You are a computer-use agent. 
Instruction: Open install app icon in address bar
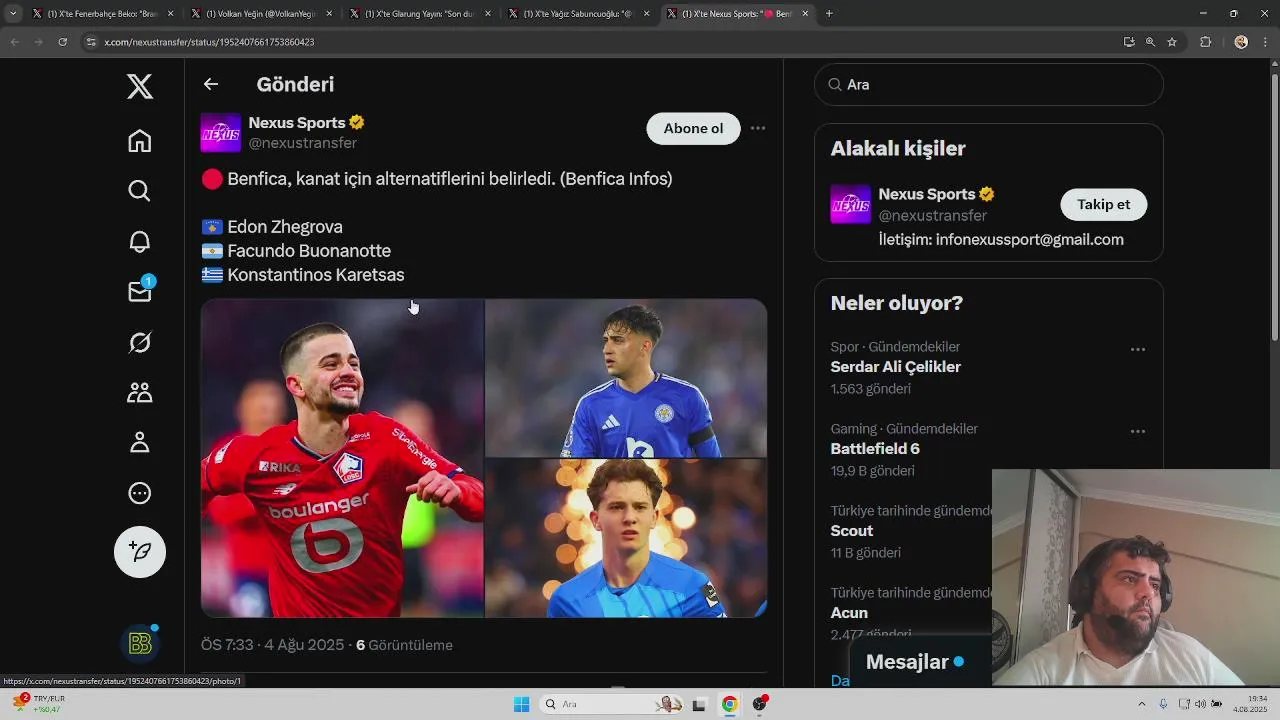tap(1129, 42)
